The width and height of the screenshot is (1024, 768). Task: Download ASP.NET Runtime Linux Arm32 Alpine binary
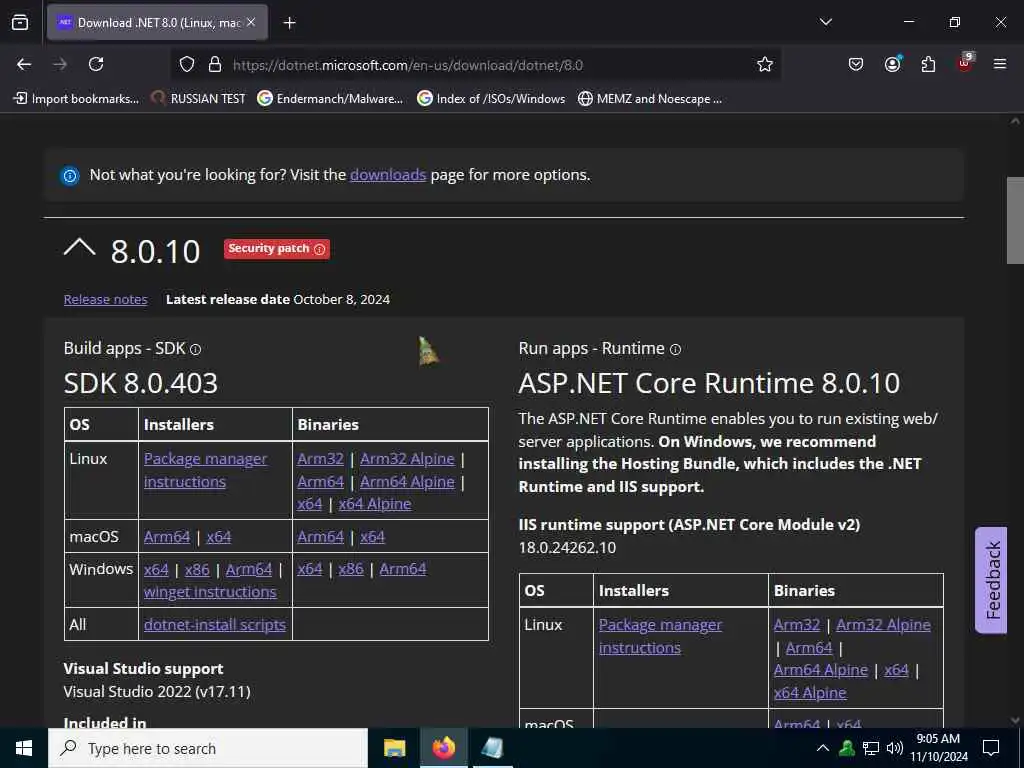884,625
